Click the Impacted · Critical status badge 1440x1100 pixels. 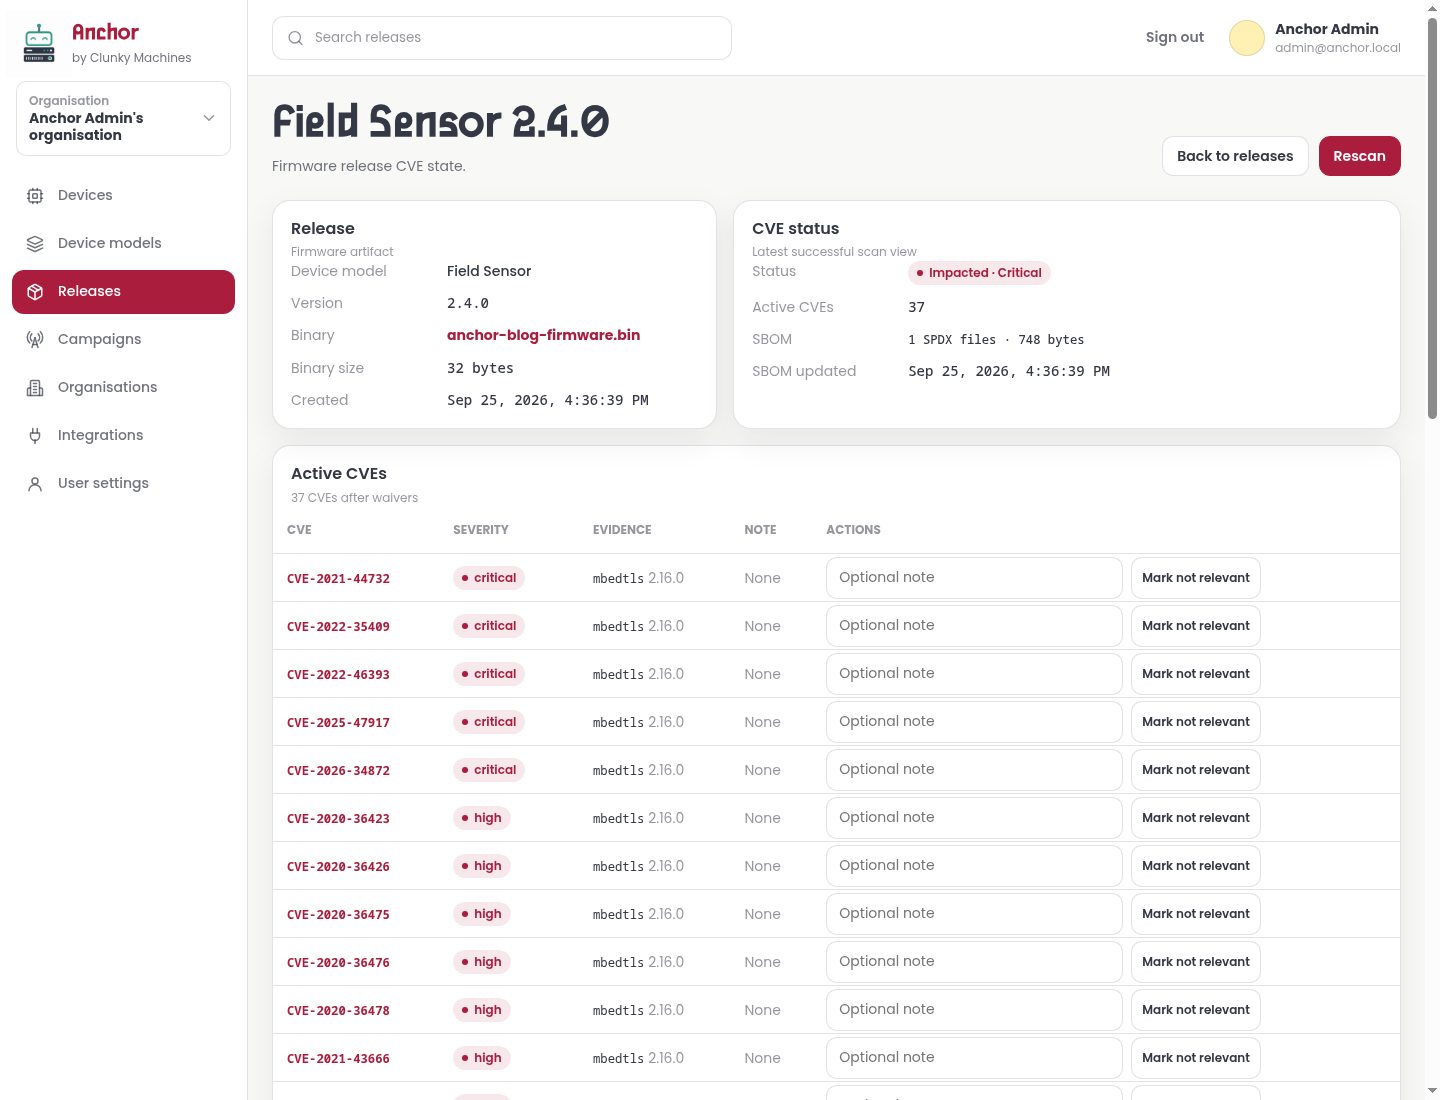pyautogui.click(x=979, y=273)
